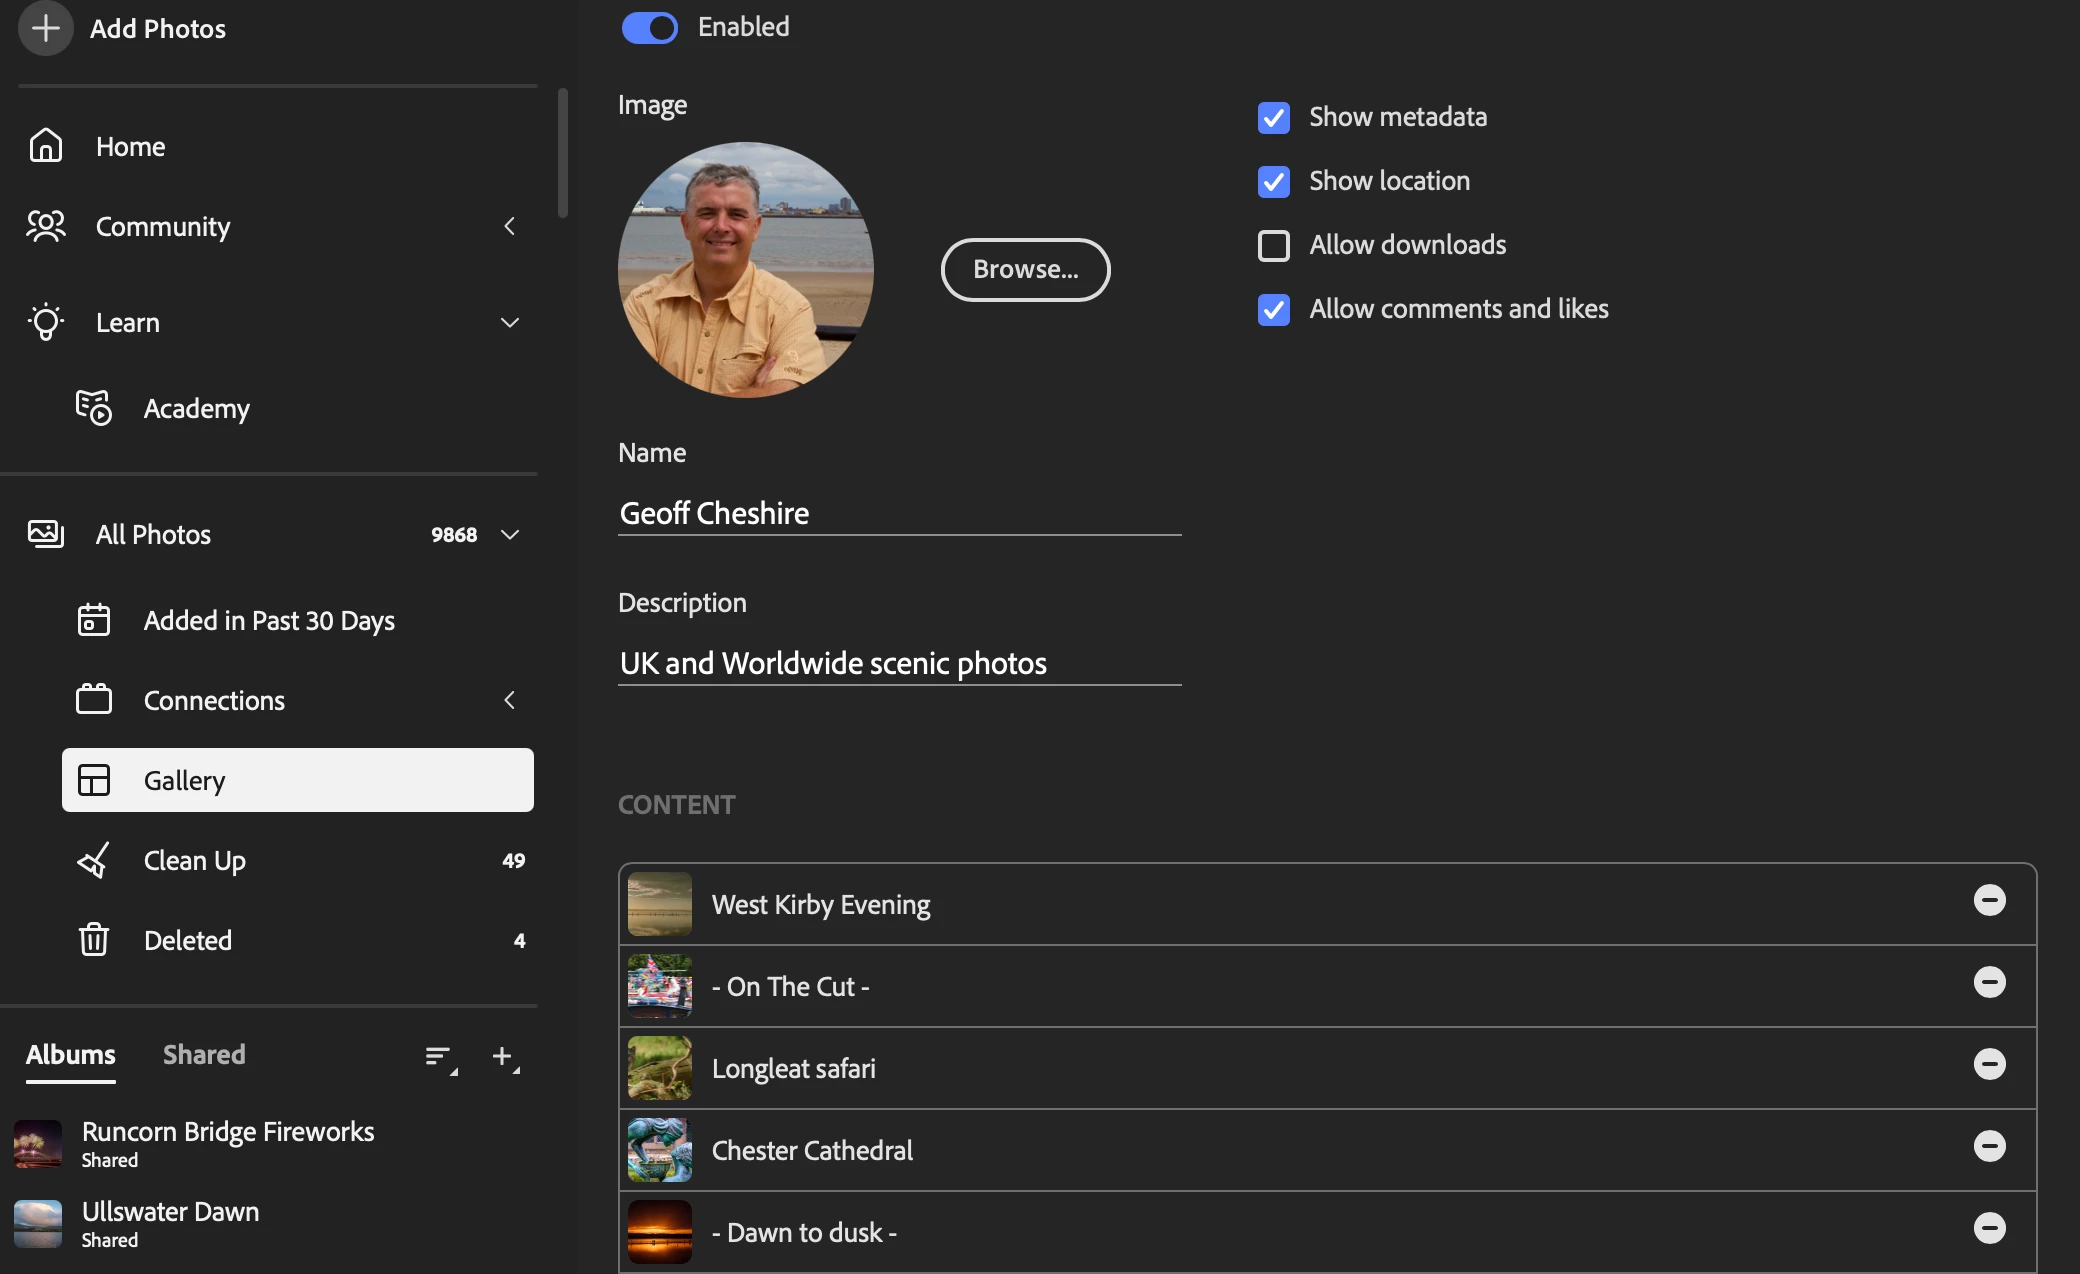2080x1274 pixels.
Task: Click the sort albums icon
Action: pyautogui.click(x=440, y=1056)
